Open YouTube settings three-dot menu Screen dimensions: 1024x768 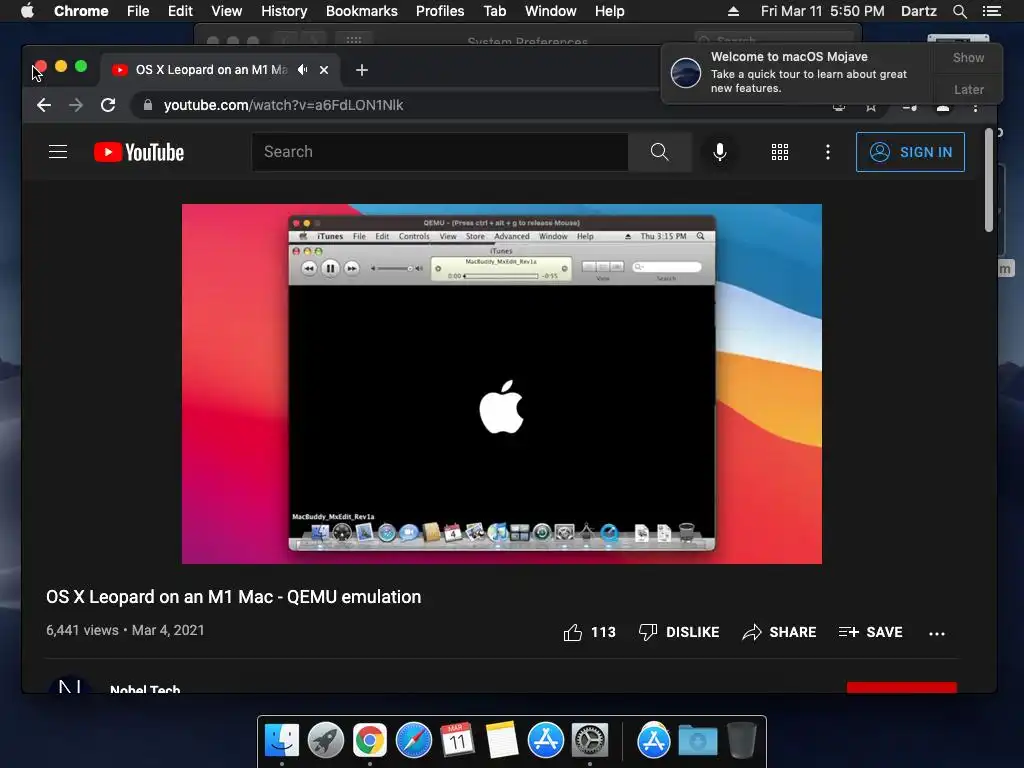click(827, 152)
